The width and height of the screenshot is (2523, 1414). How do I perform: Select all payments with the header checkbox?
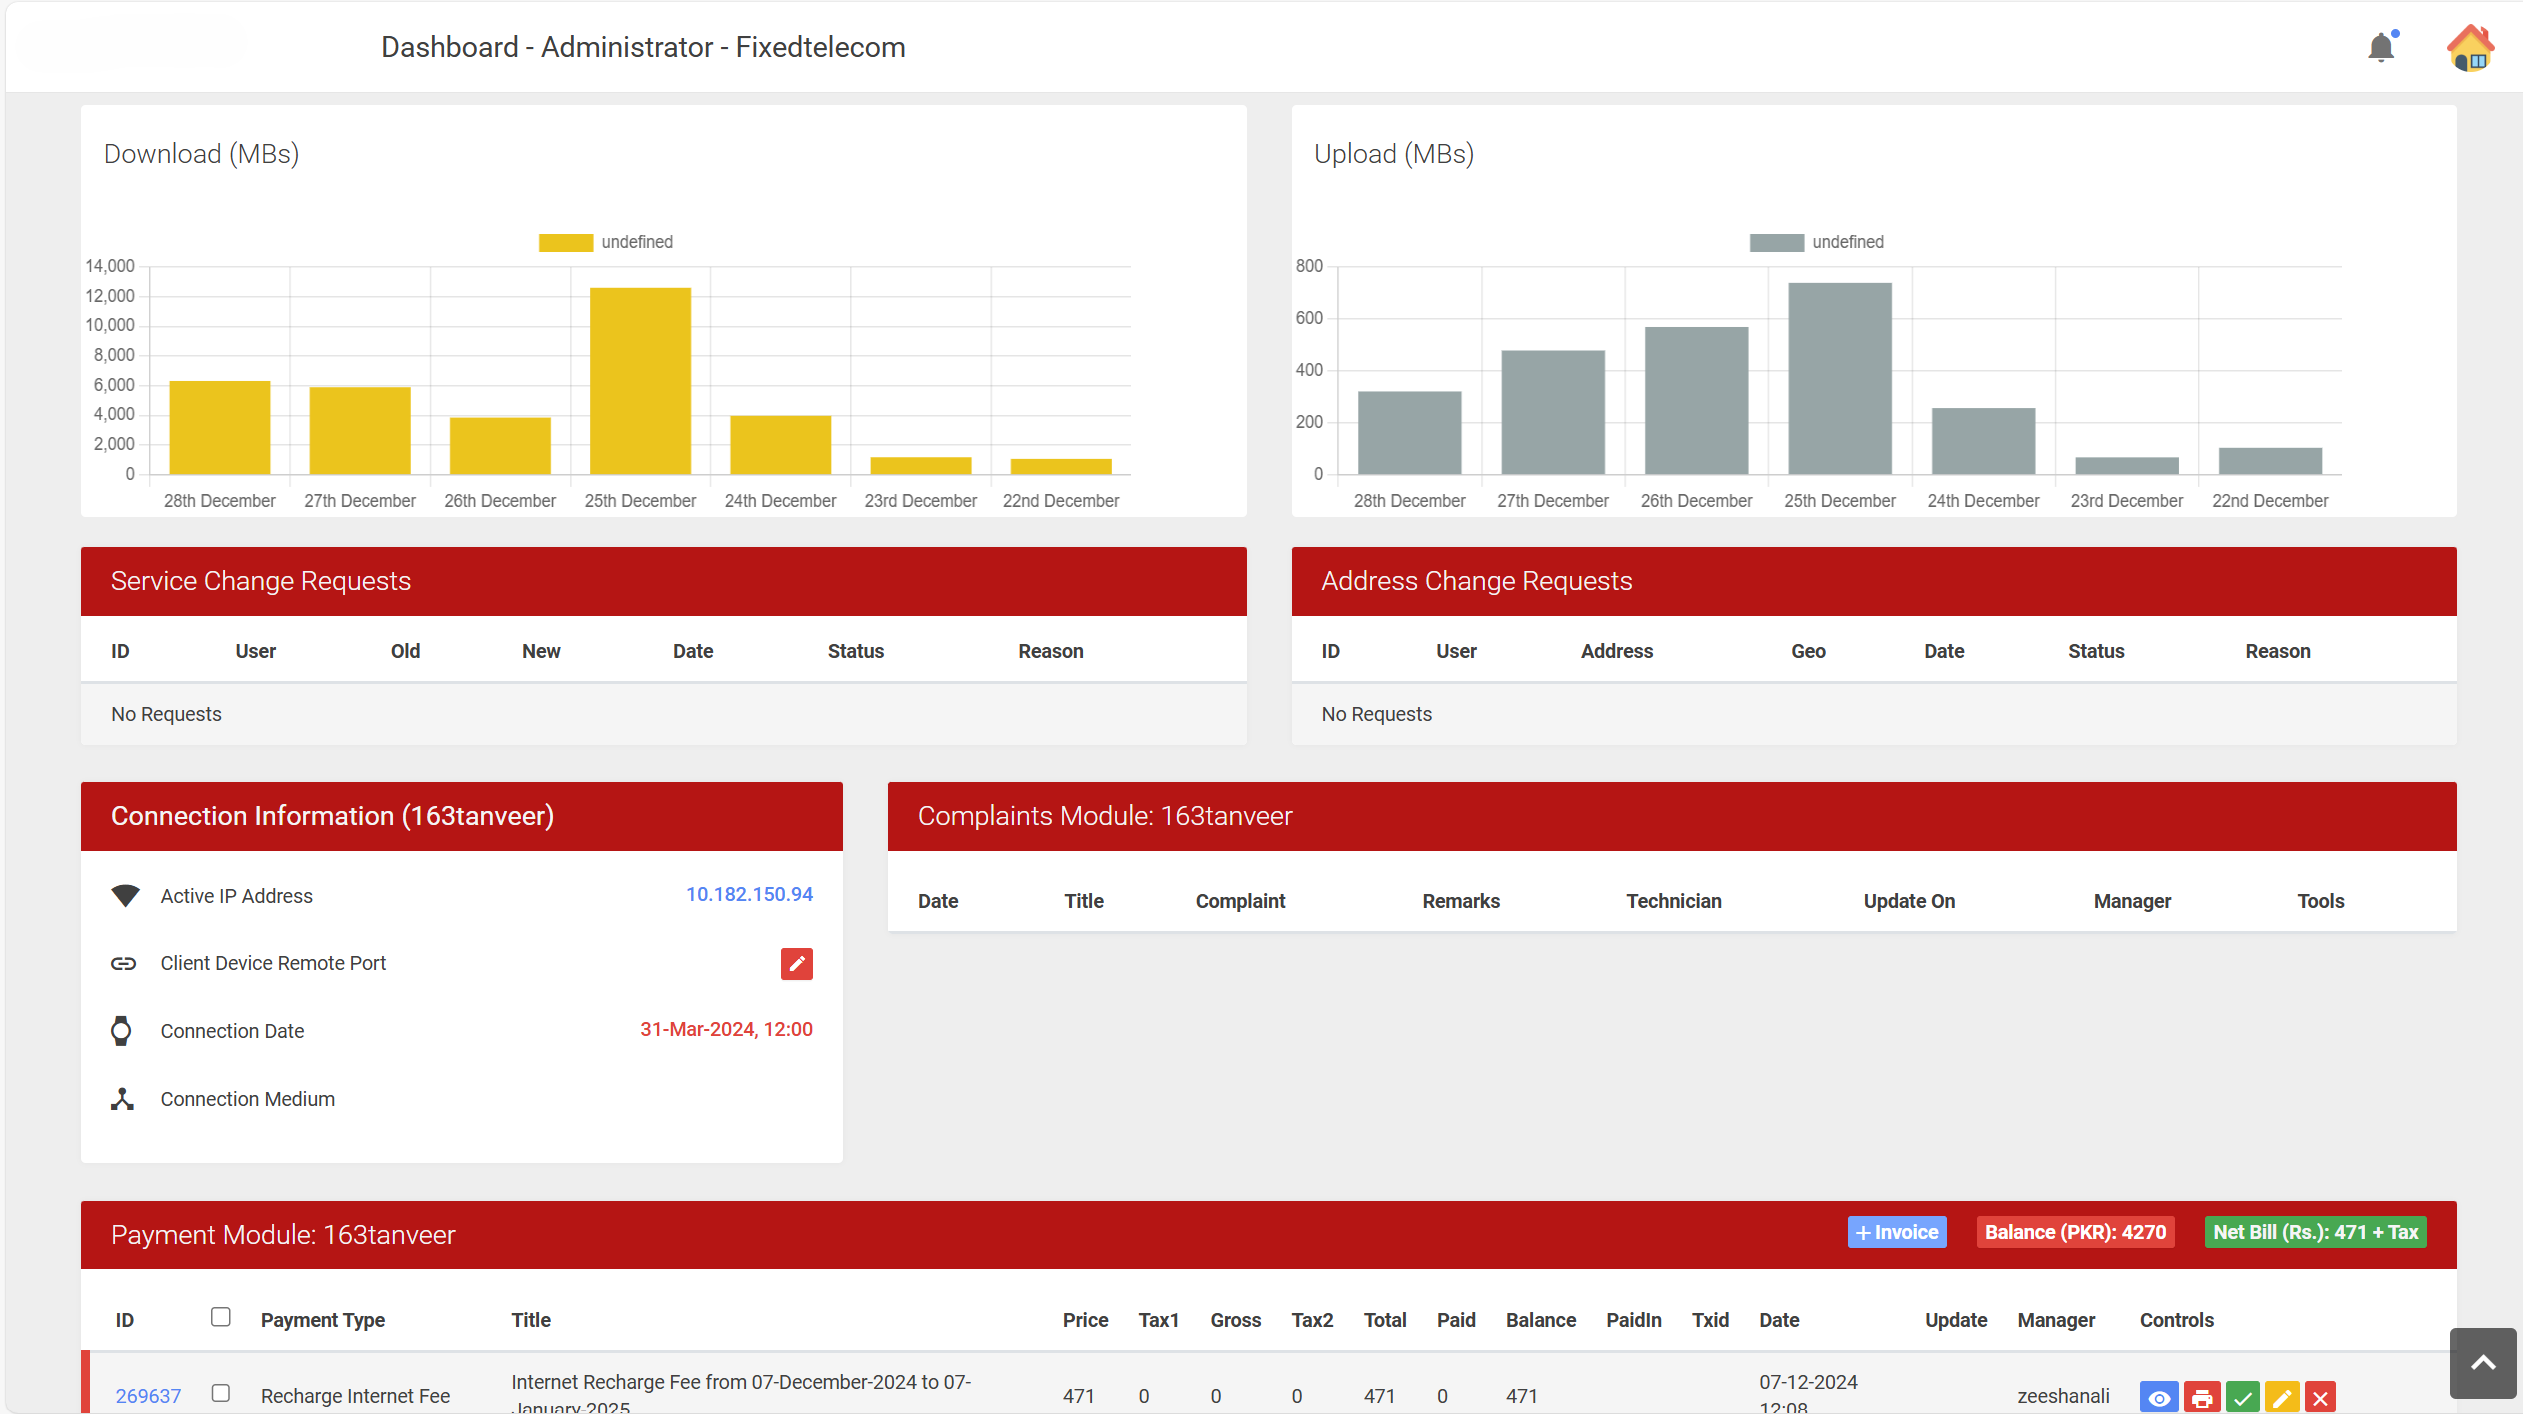(x=220, y=1318)
